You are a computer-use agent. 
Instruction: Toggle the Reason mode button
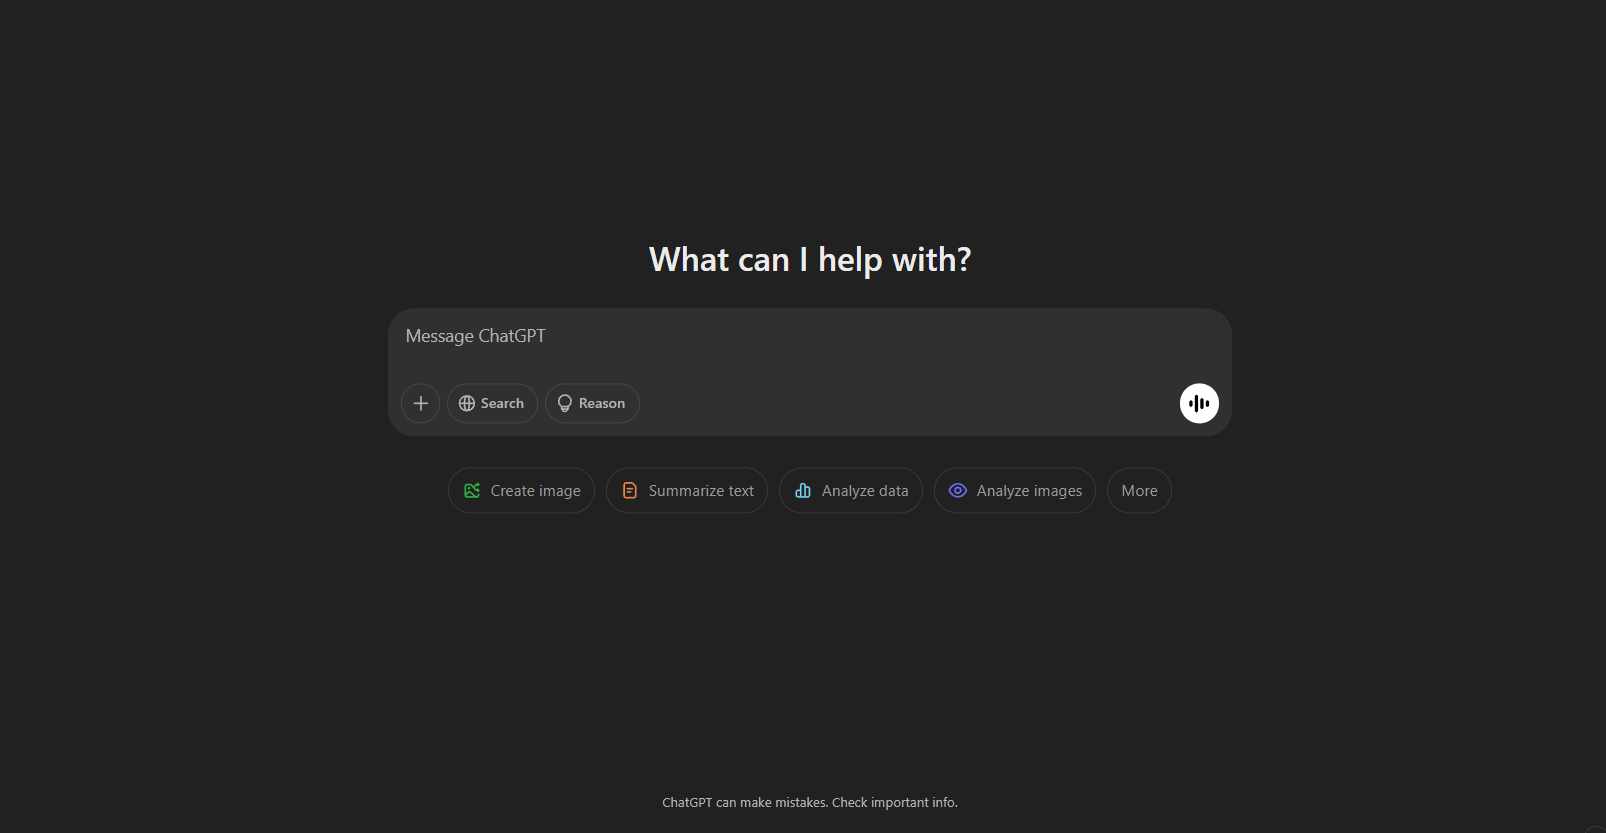592,403
